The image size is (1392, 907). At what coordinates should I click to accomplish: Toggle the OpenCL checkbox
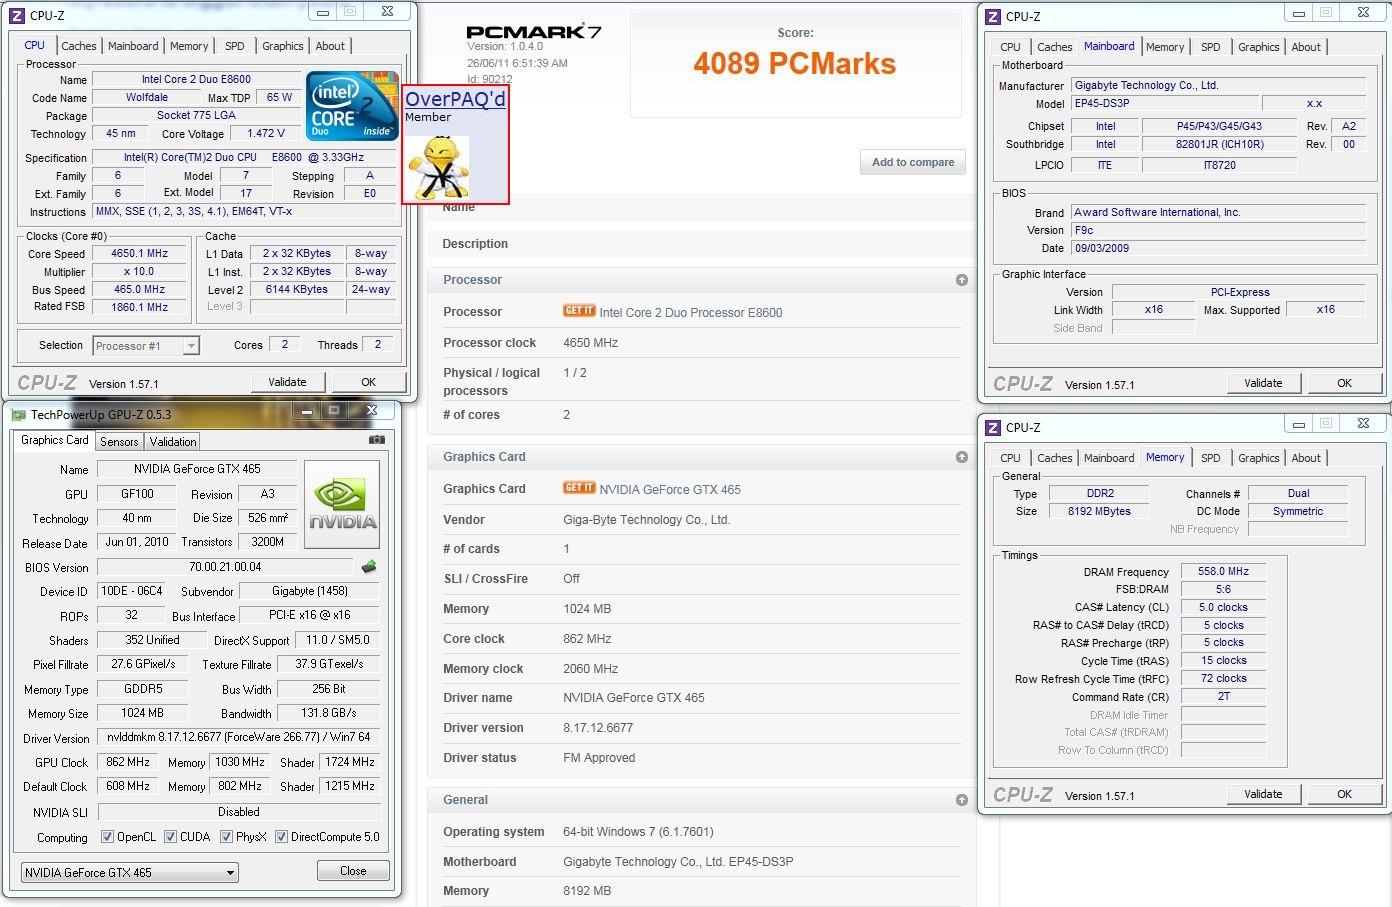point(108,837)
